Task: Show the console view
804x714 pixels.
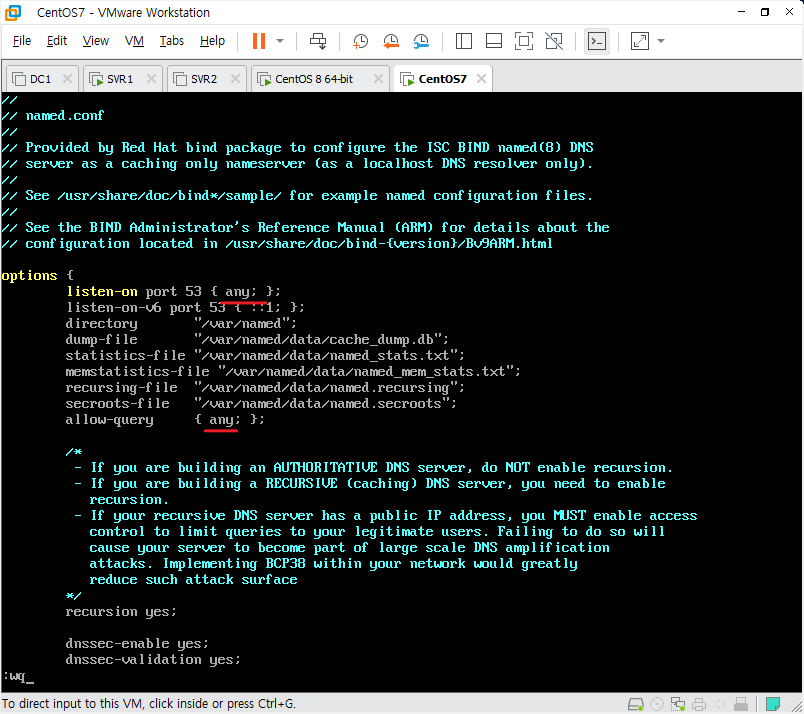Action: tap(597, 41)
